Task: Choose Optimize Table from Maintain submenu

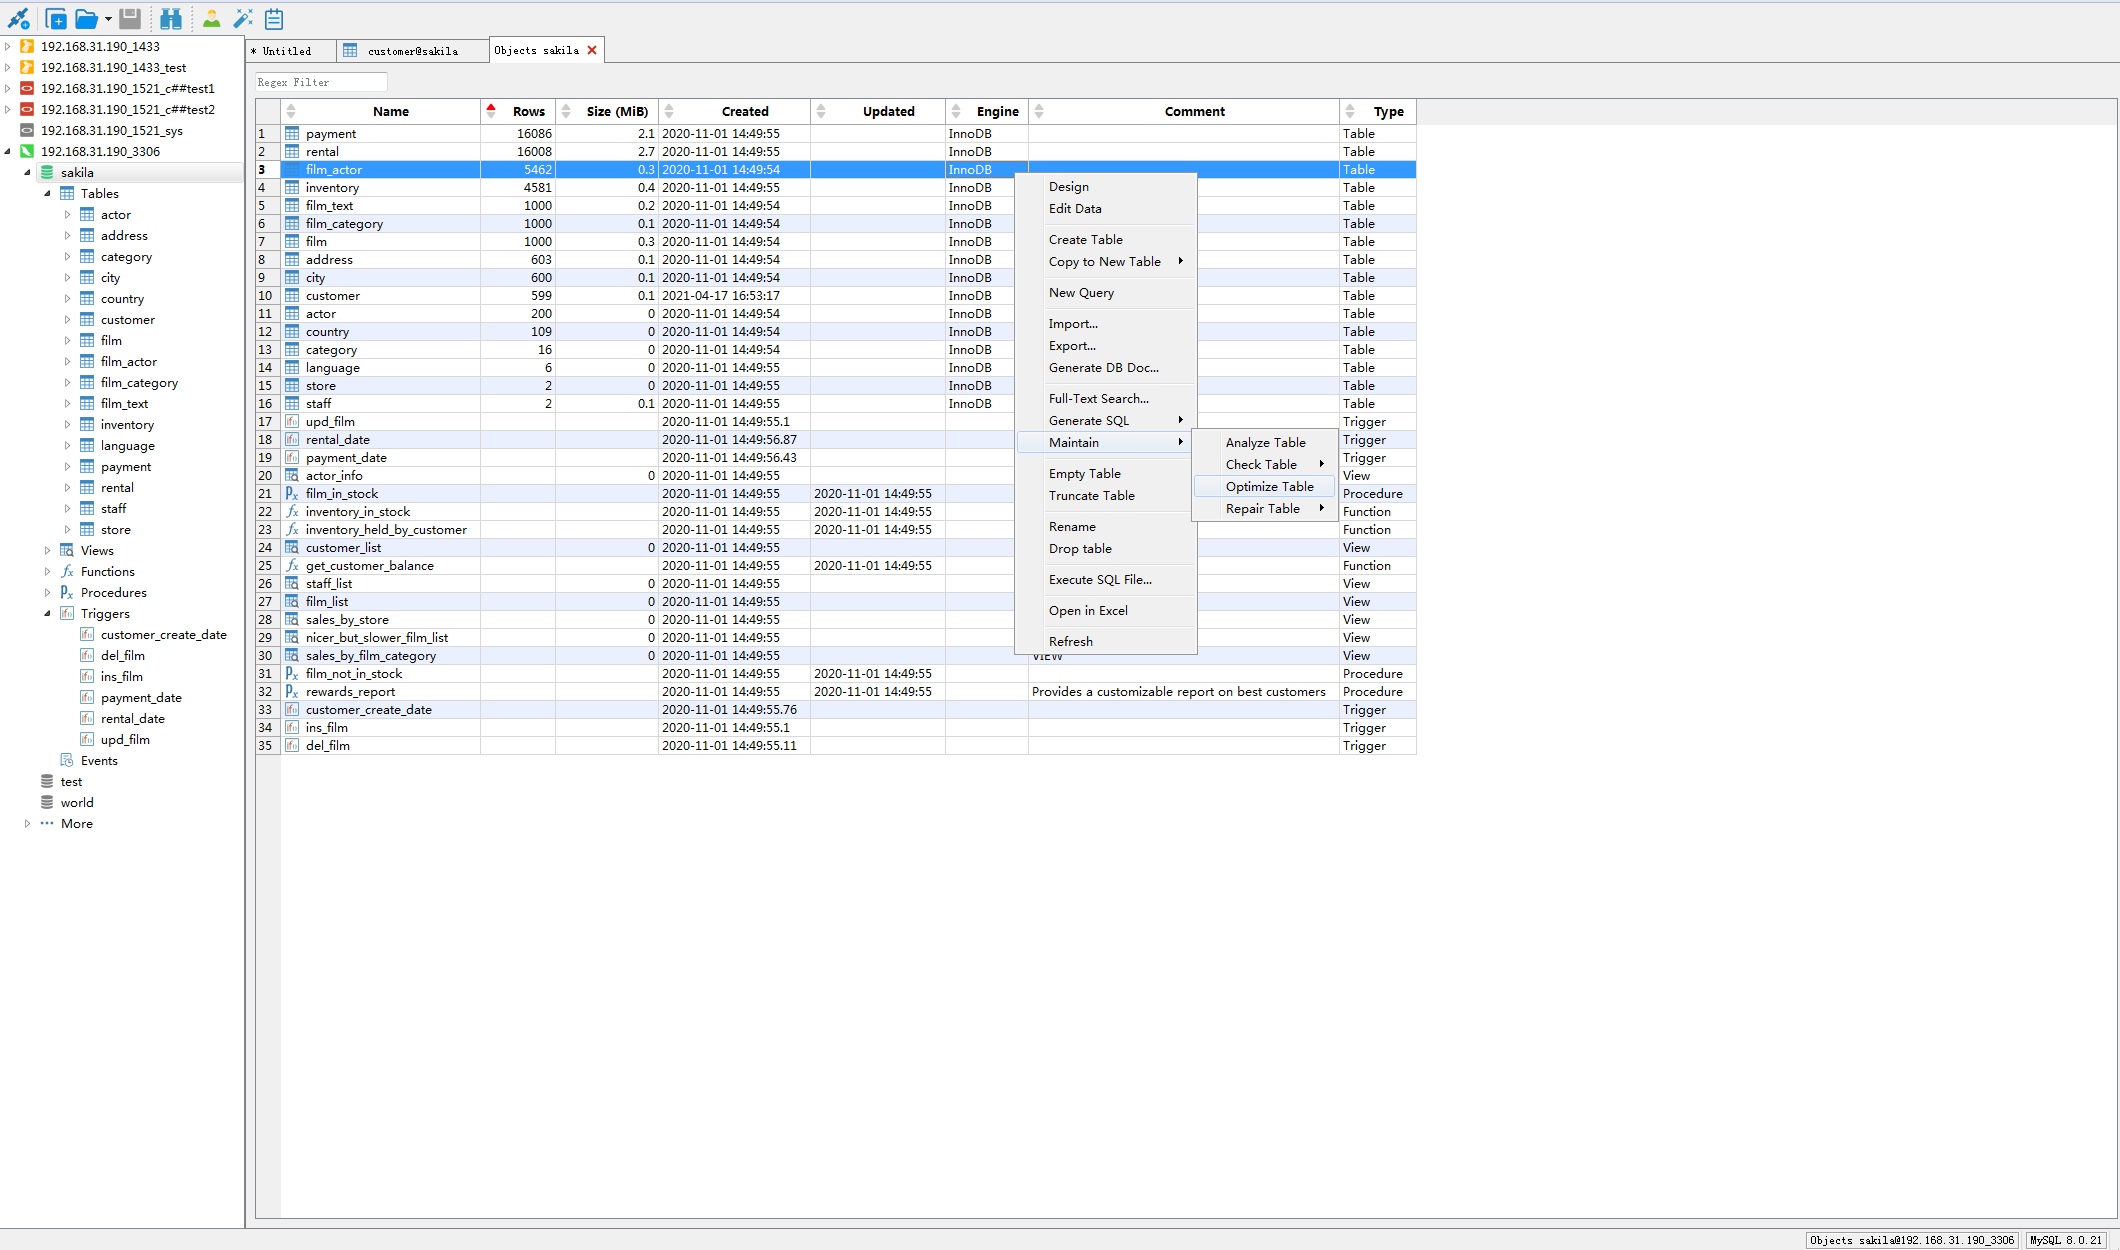Action: pos(1269,486)
